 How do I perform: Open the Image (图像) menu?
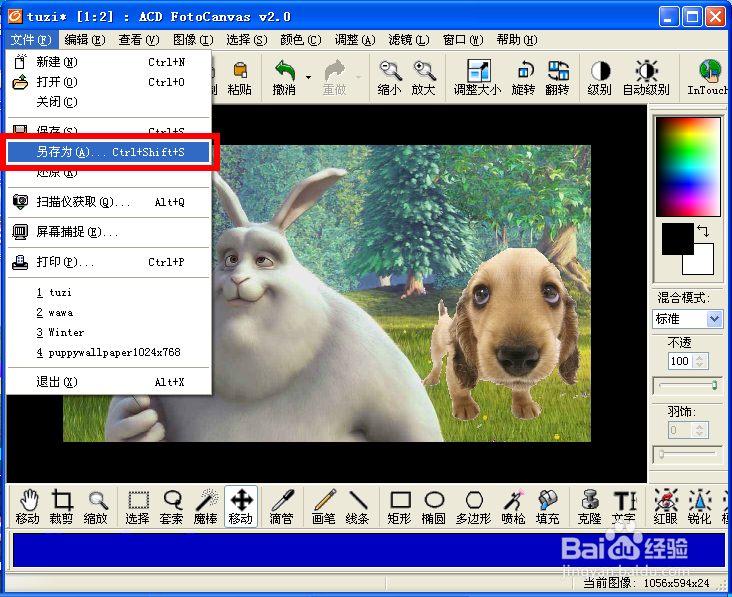click(x=193, y=40)
